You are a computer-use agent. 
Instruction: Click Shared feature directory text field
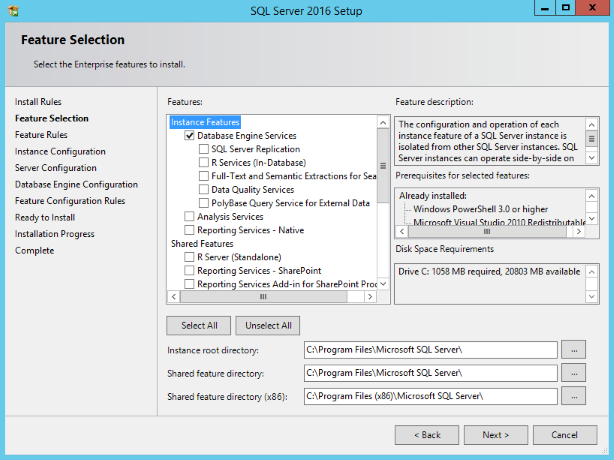[x=431, y=373]
